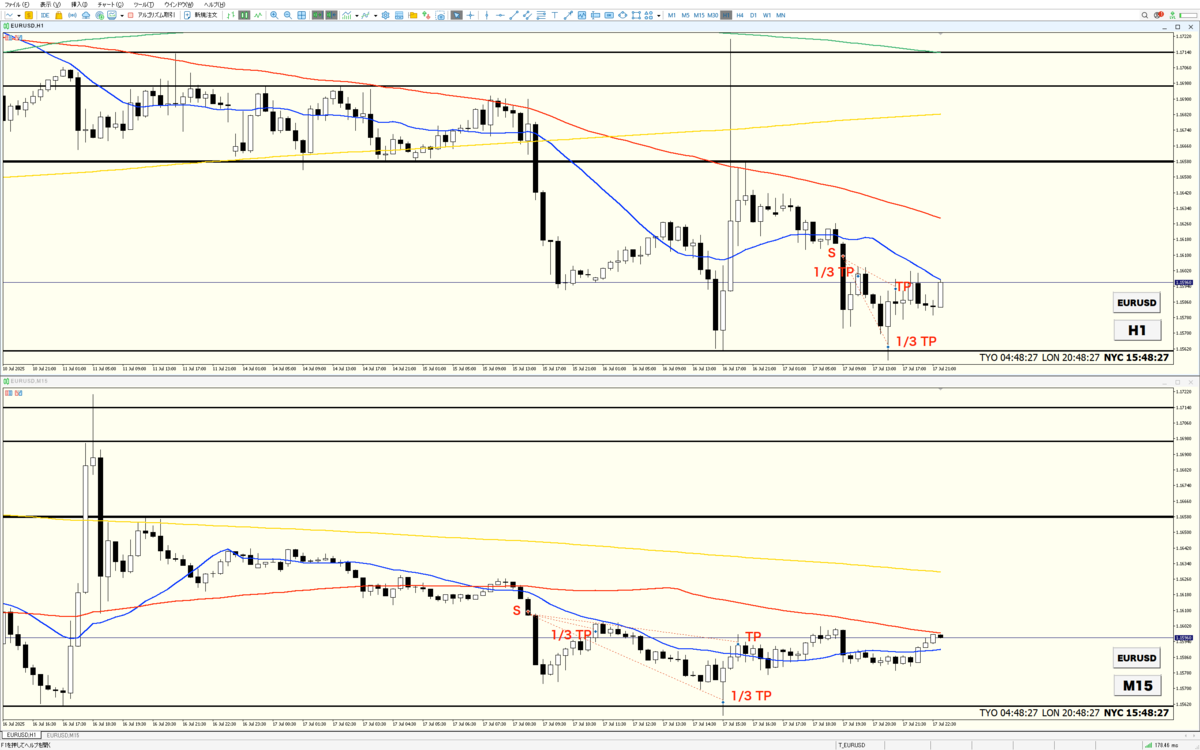
Task: Toggle the active H1 timeframe button
Action: (x=726, y=15)
